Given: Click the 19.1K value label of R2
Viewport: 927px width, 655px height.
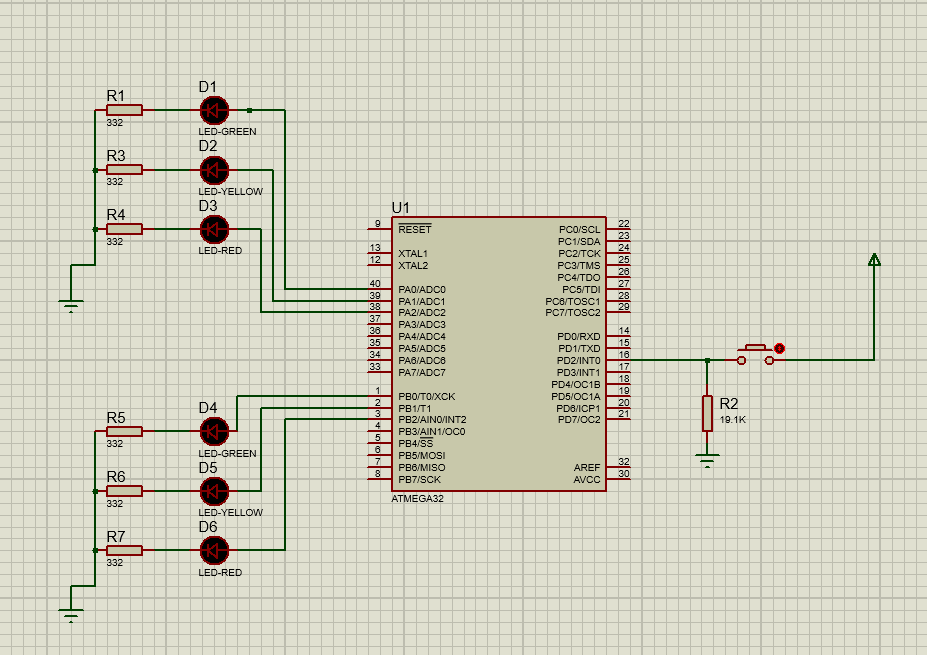Looking at the screenshot, I should (x=732, y=421).
